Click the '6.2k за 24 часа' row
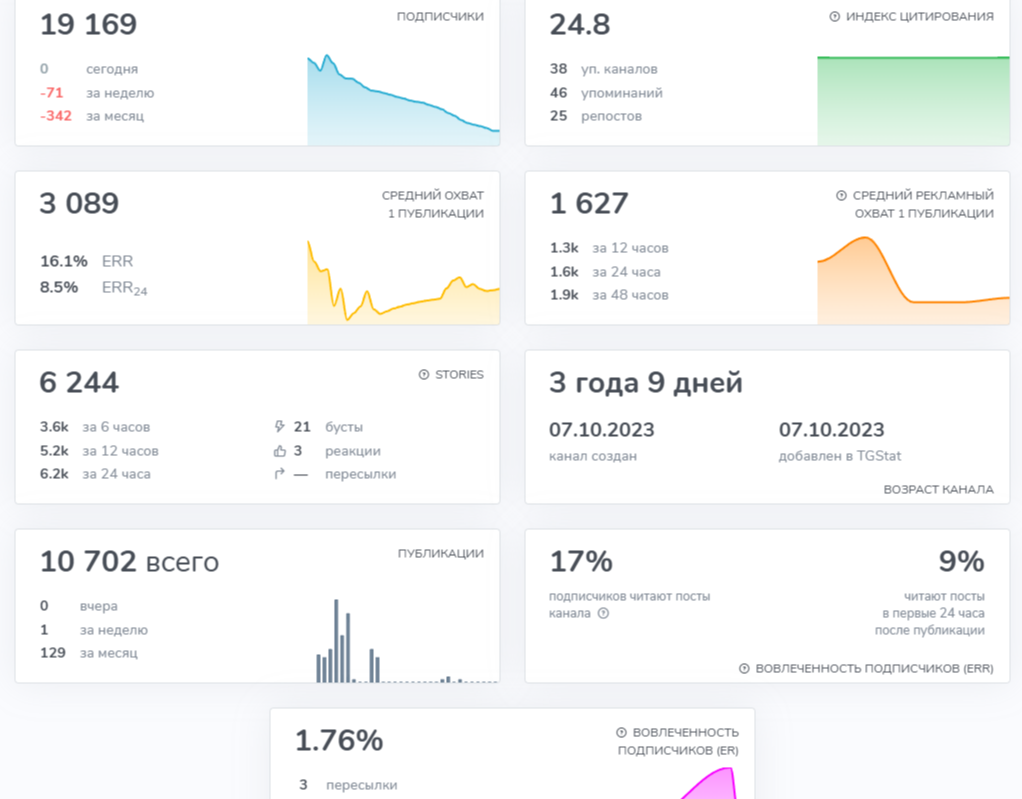The width and height of the screenshot is (1022, 799). [95, 474]
